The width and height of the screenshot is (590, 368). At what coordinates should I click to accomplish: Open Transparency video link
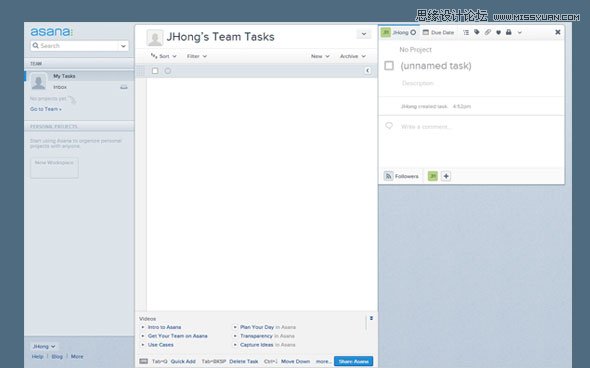(x=256, y=336)
